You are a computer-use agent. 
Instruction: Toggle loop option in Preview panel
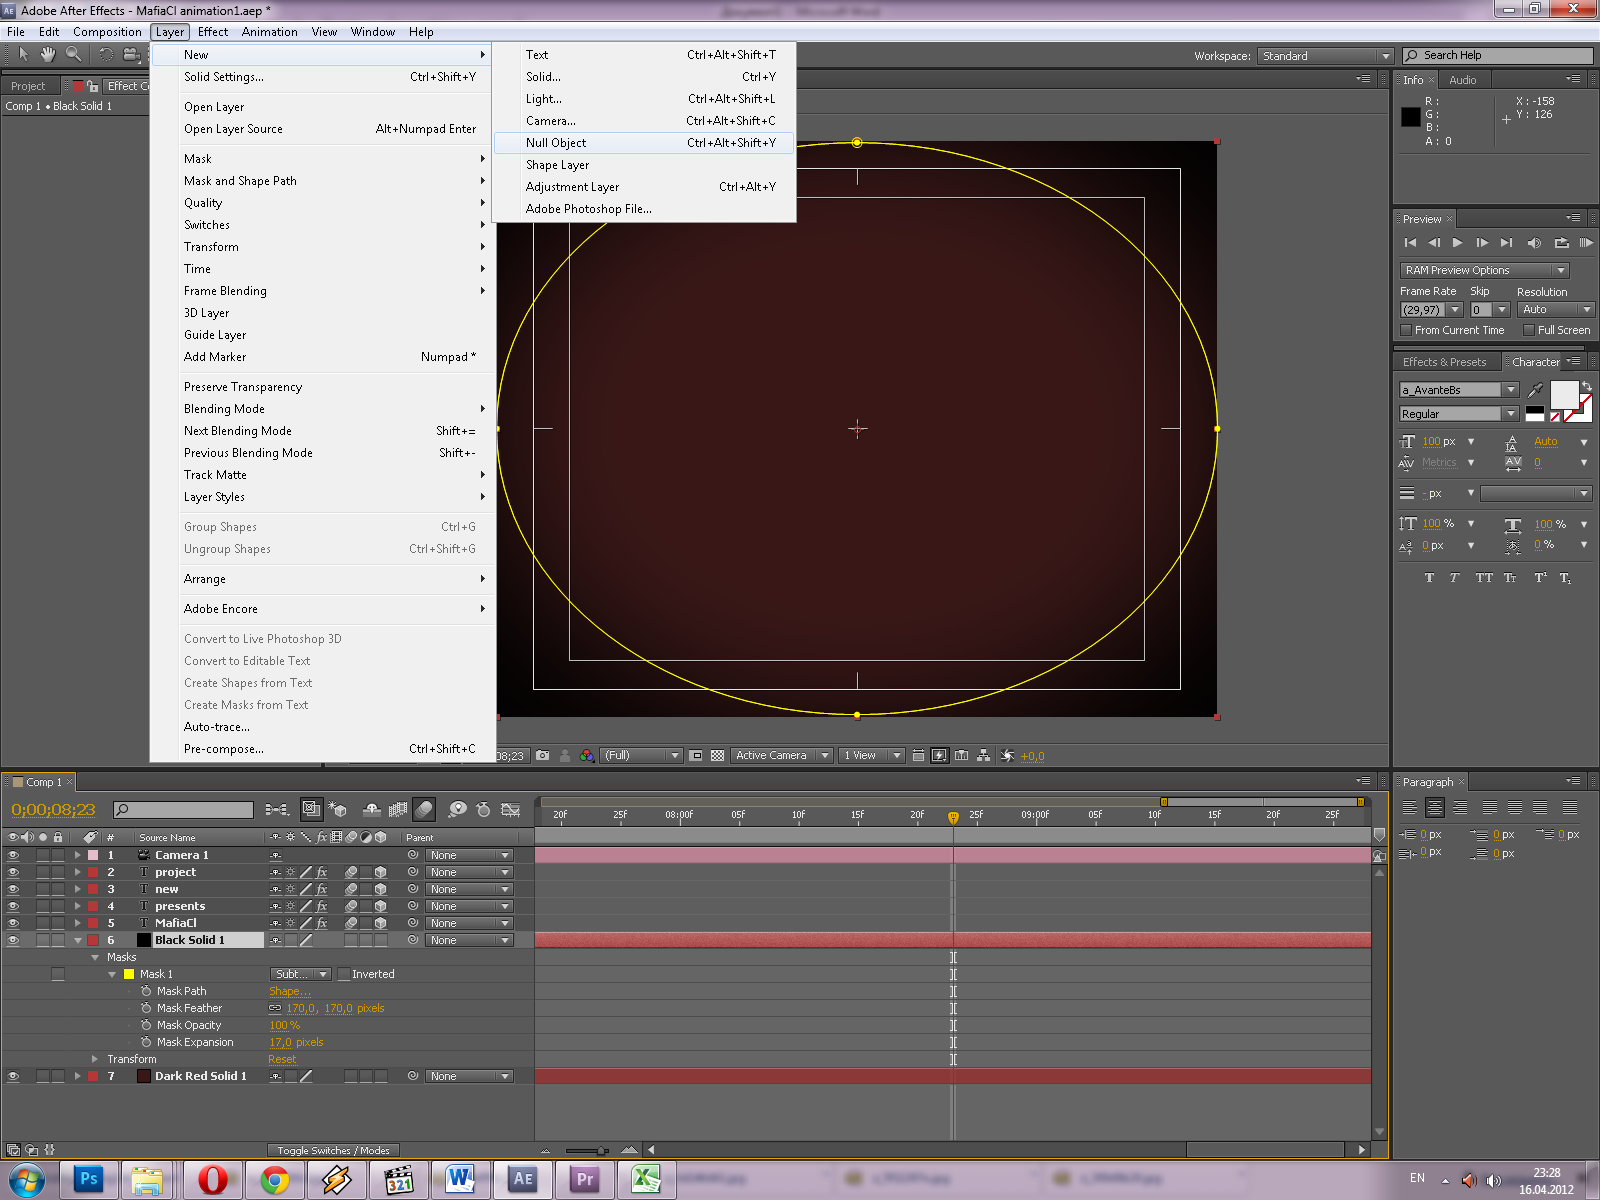tap(1561, 243)
